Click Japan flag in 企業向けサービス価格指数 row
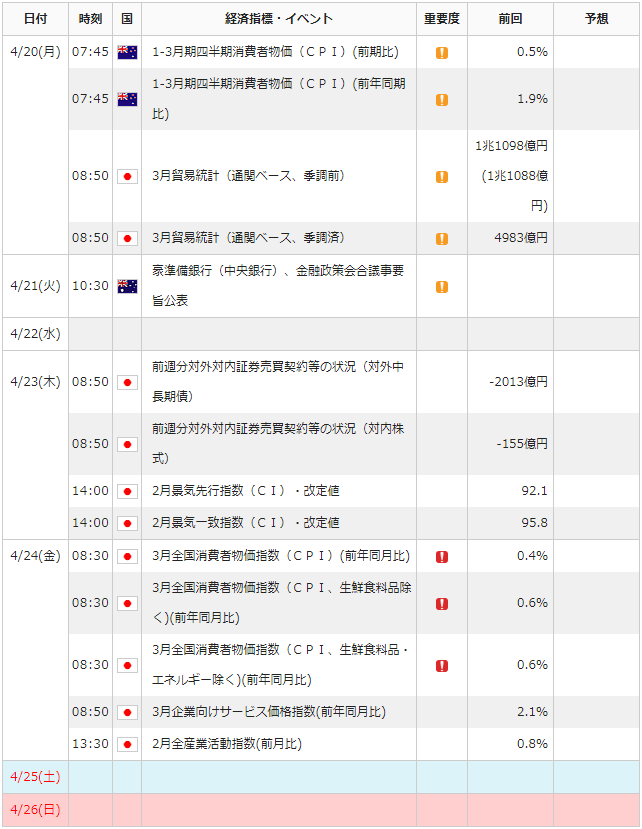This screenshot has height=829, width=642. (127, 712)
